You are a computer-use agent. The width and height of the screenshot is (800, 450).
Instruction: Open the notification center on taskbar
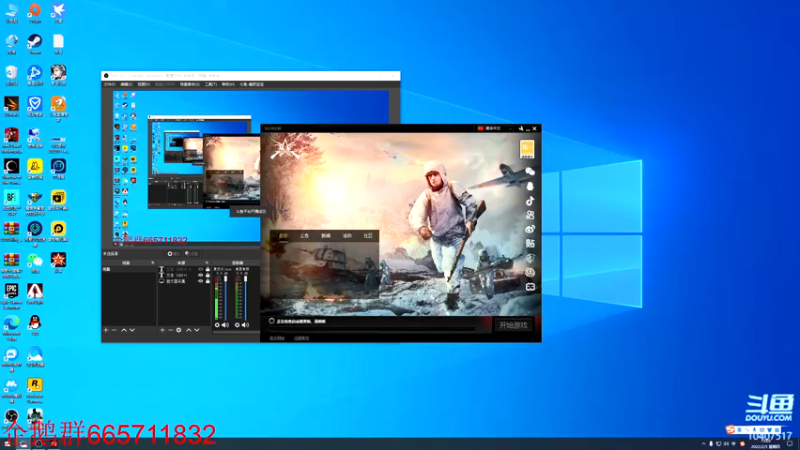(790, 444)
